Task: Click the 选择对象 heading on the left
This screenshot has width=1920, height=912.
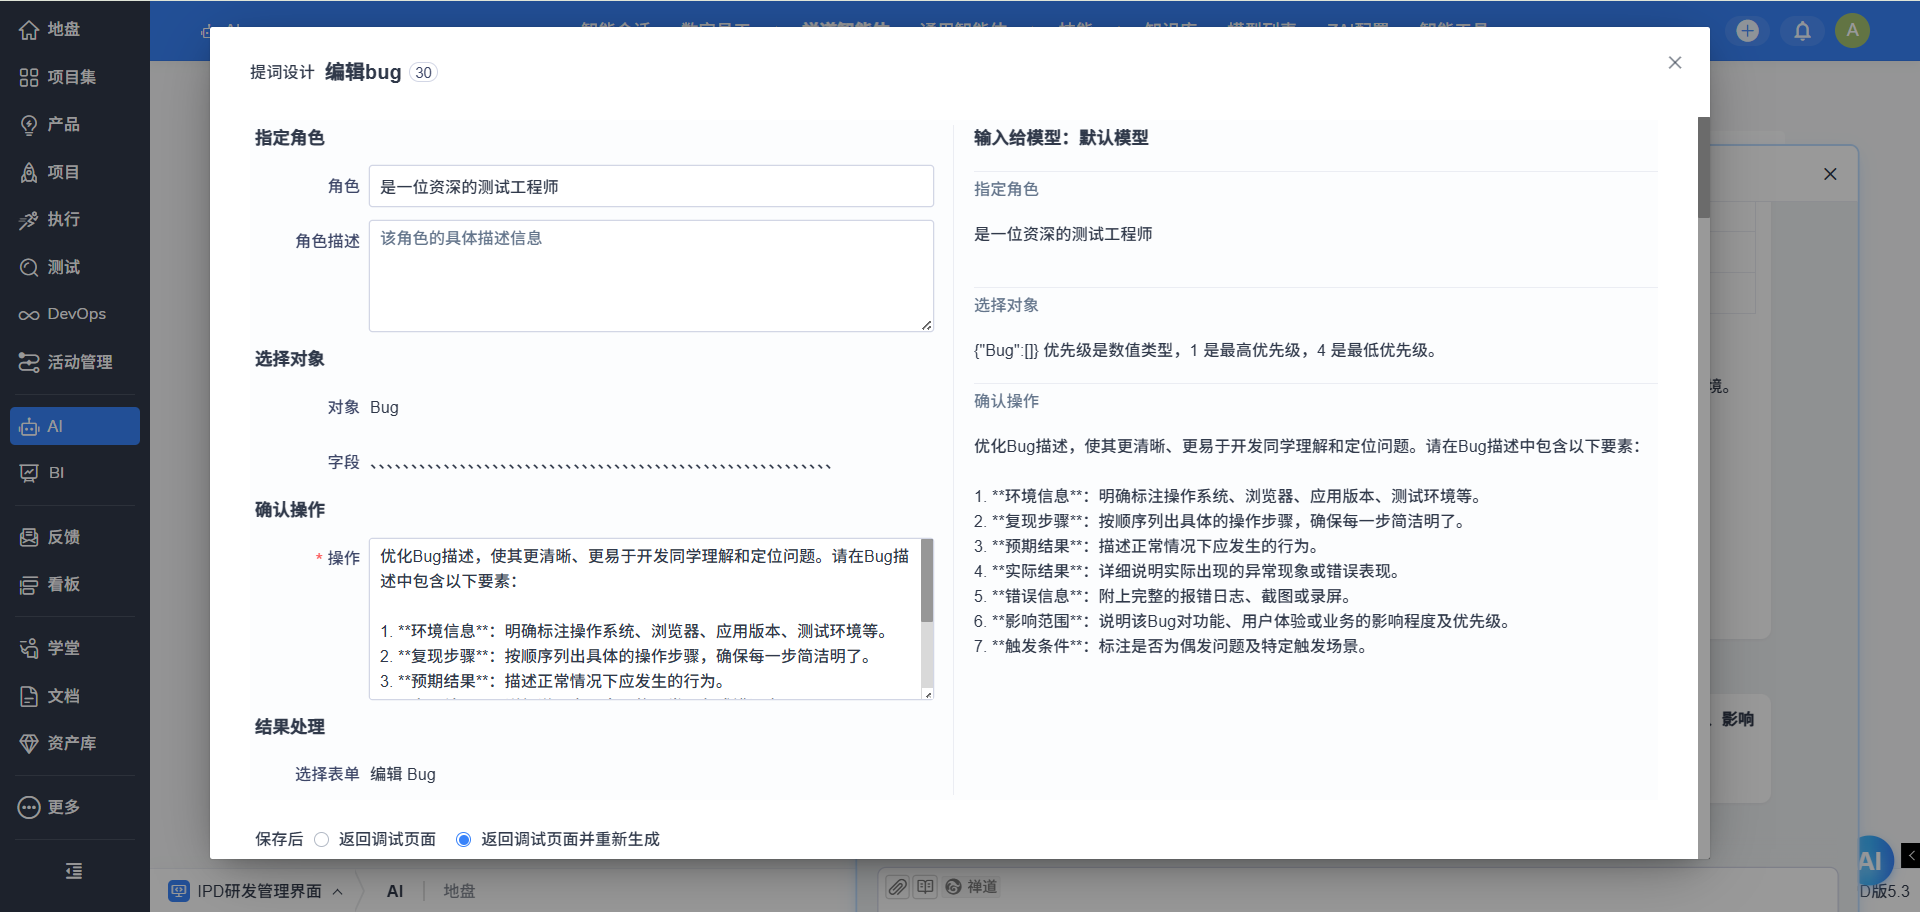Action: 290,359
